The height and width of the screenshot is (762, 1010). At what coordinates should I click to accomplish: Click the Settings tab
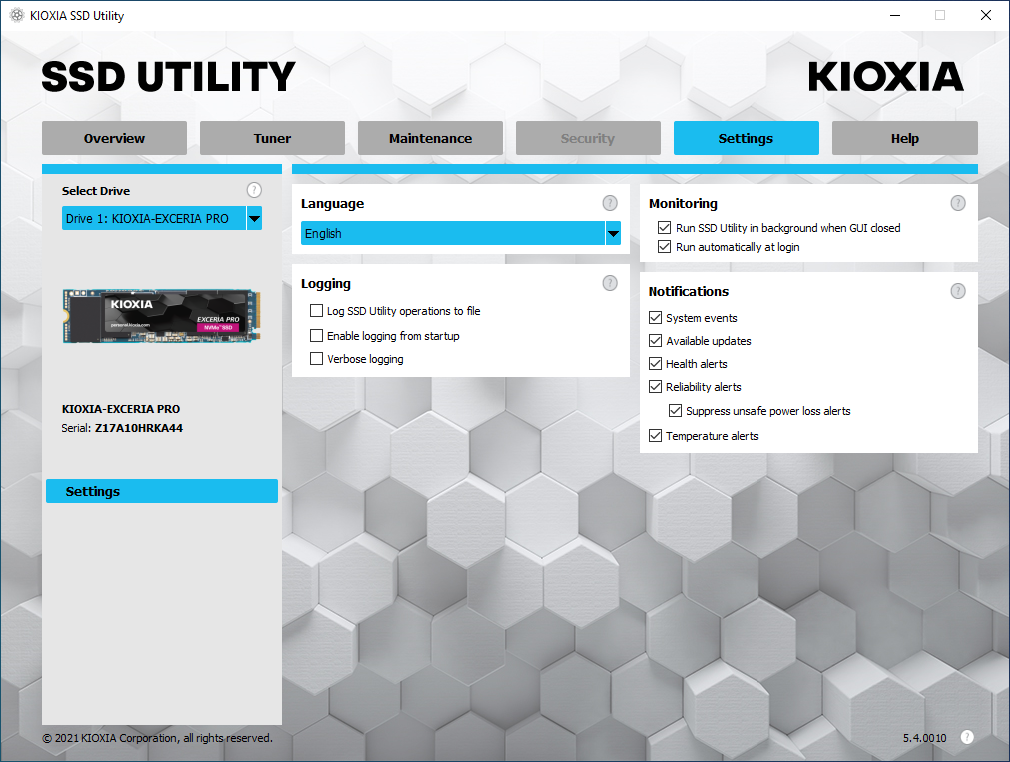(x=747, y=138)
